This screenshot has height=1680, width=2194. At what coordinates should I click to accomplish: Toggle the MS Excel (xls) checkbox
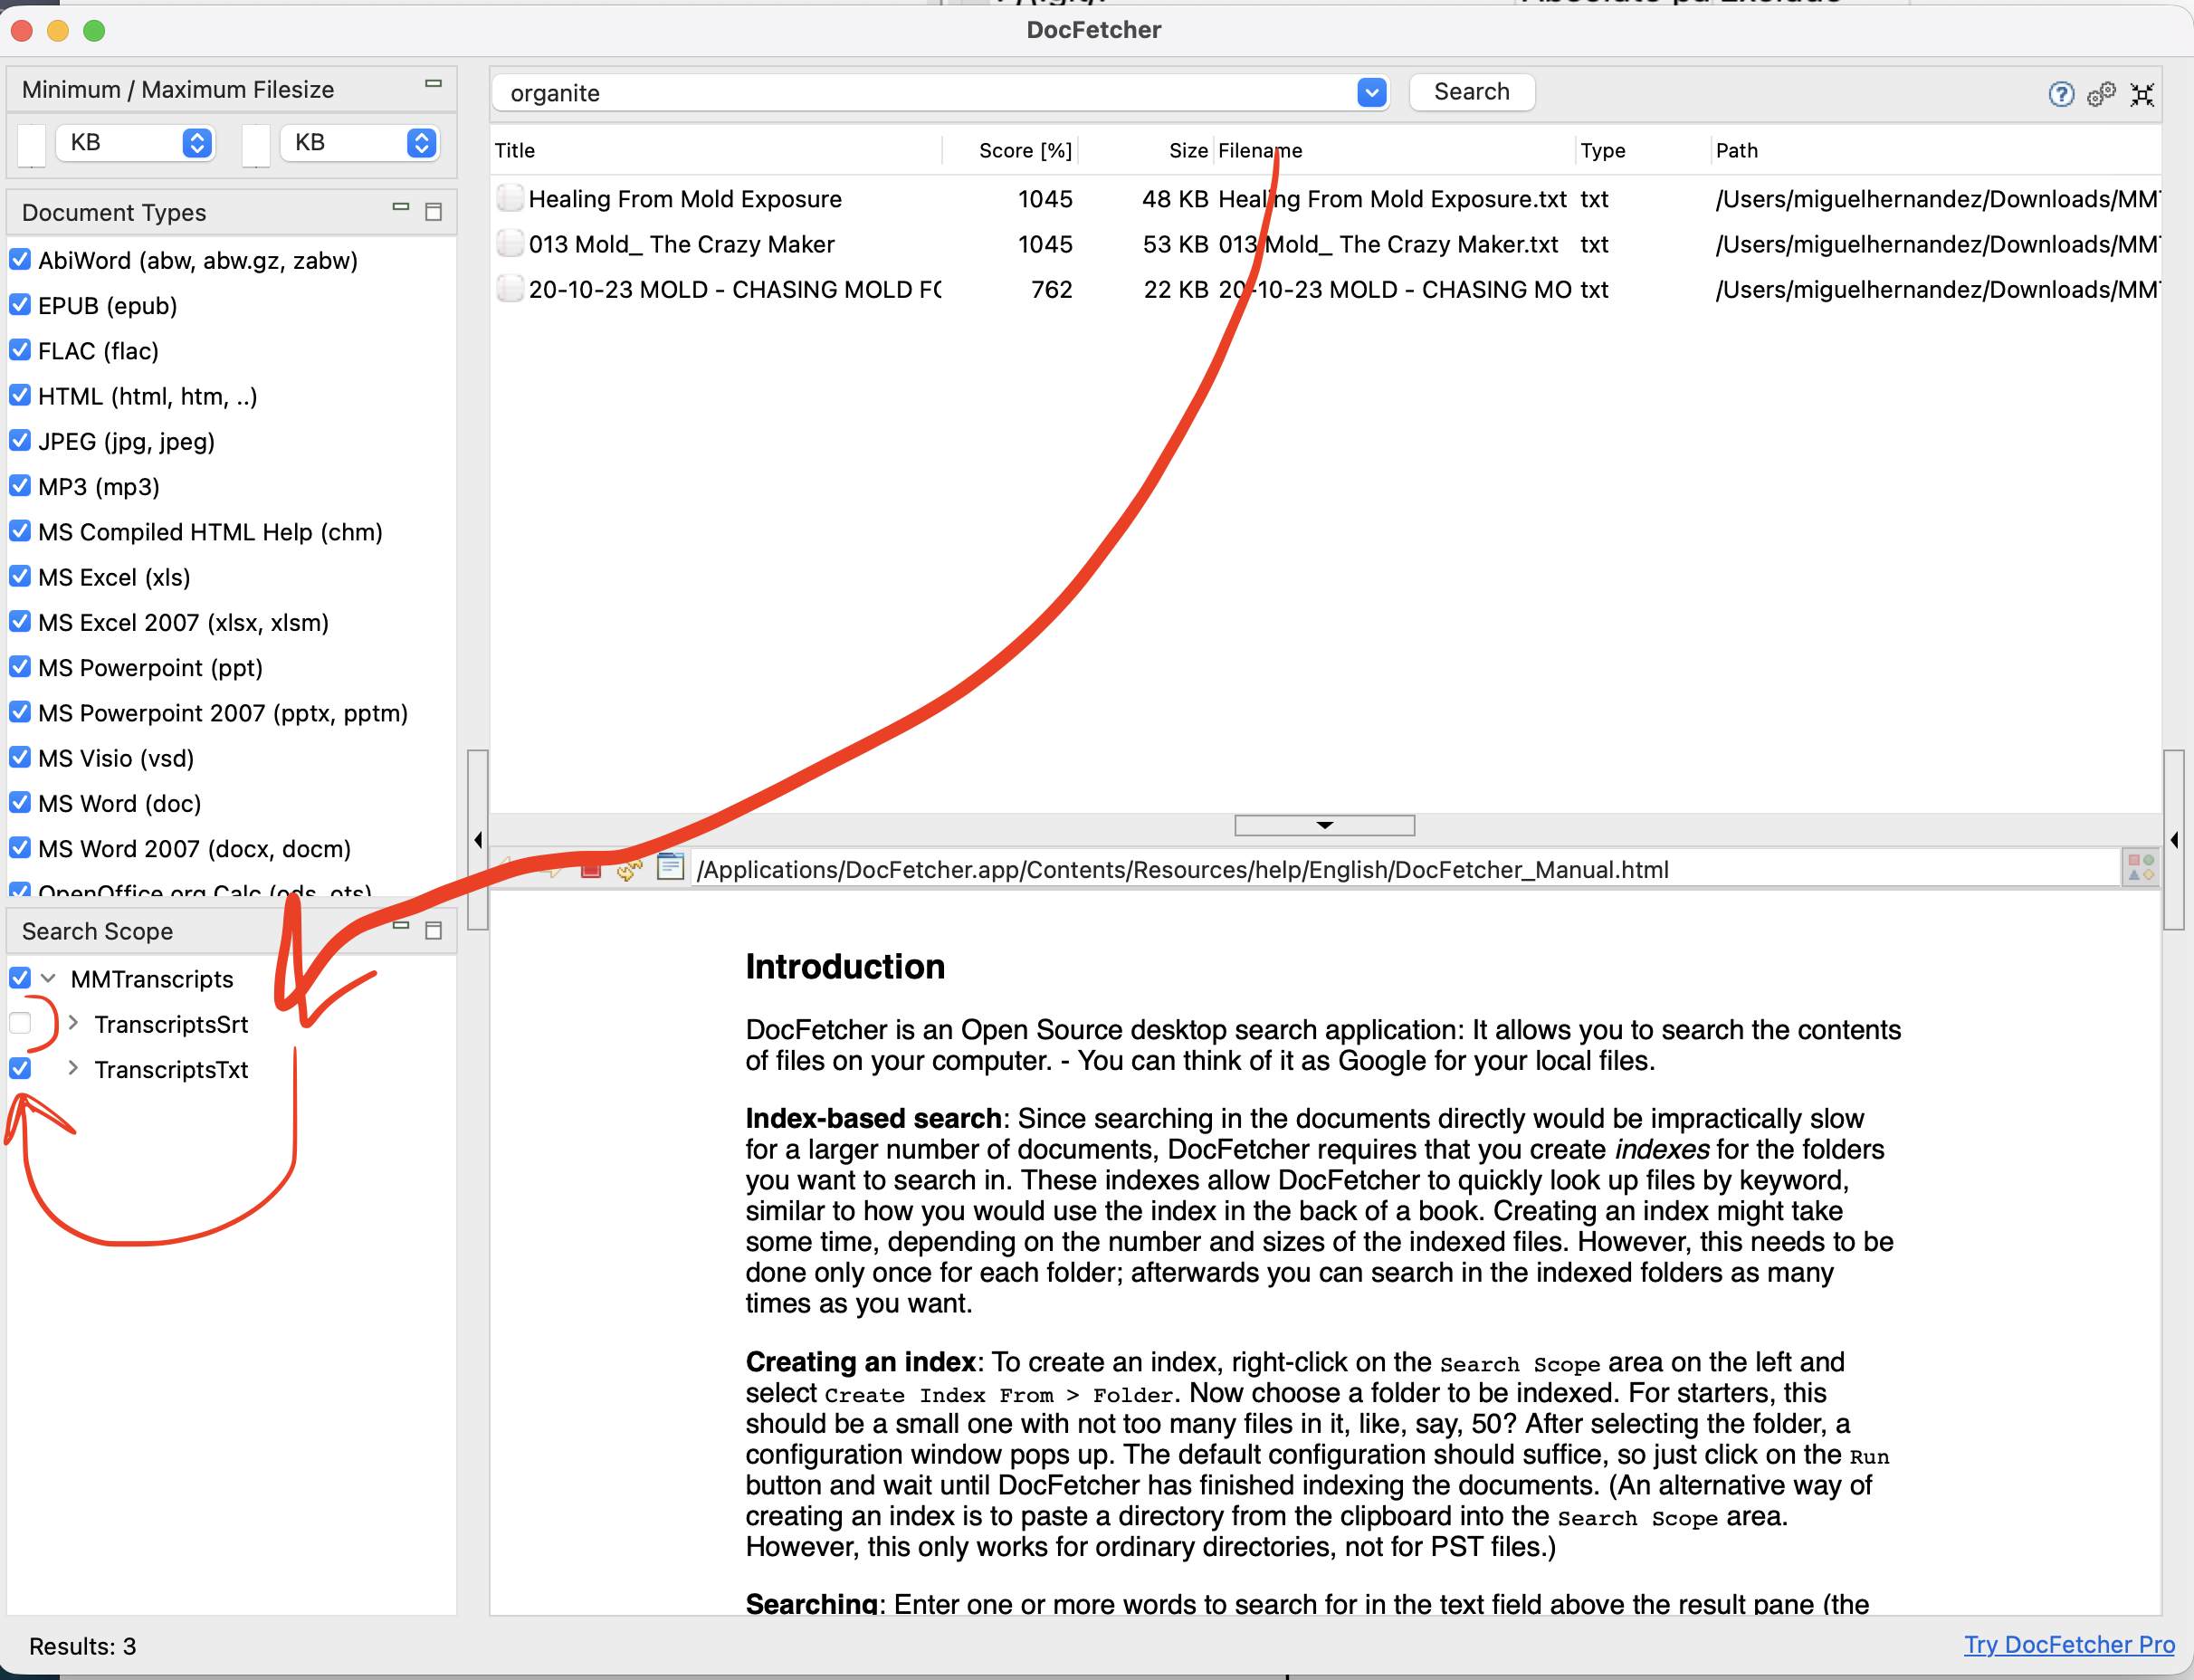tap(20, 577)
